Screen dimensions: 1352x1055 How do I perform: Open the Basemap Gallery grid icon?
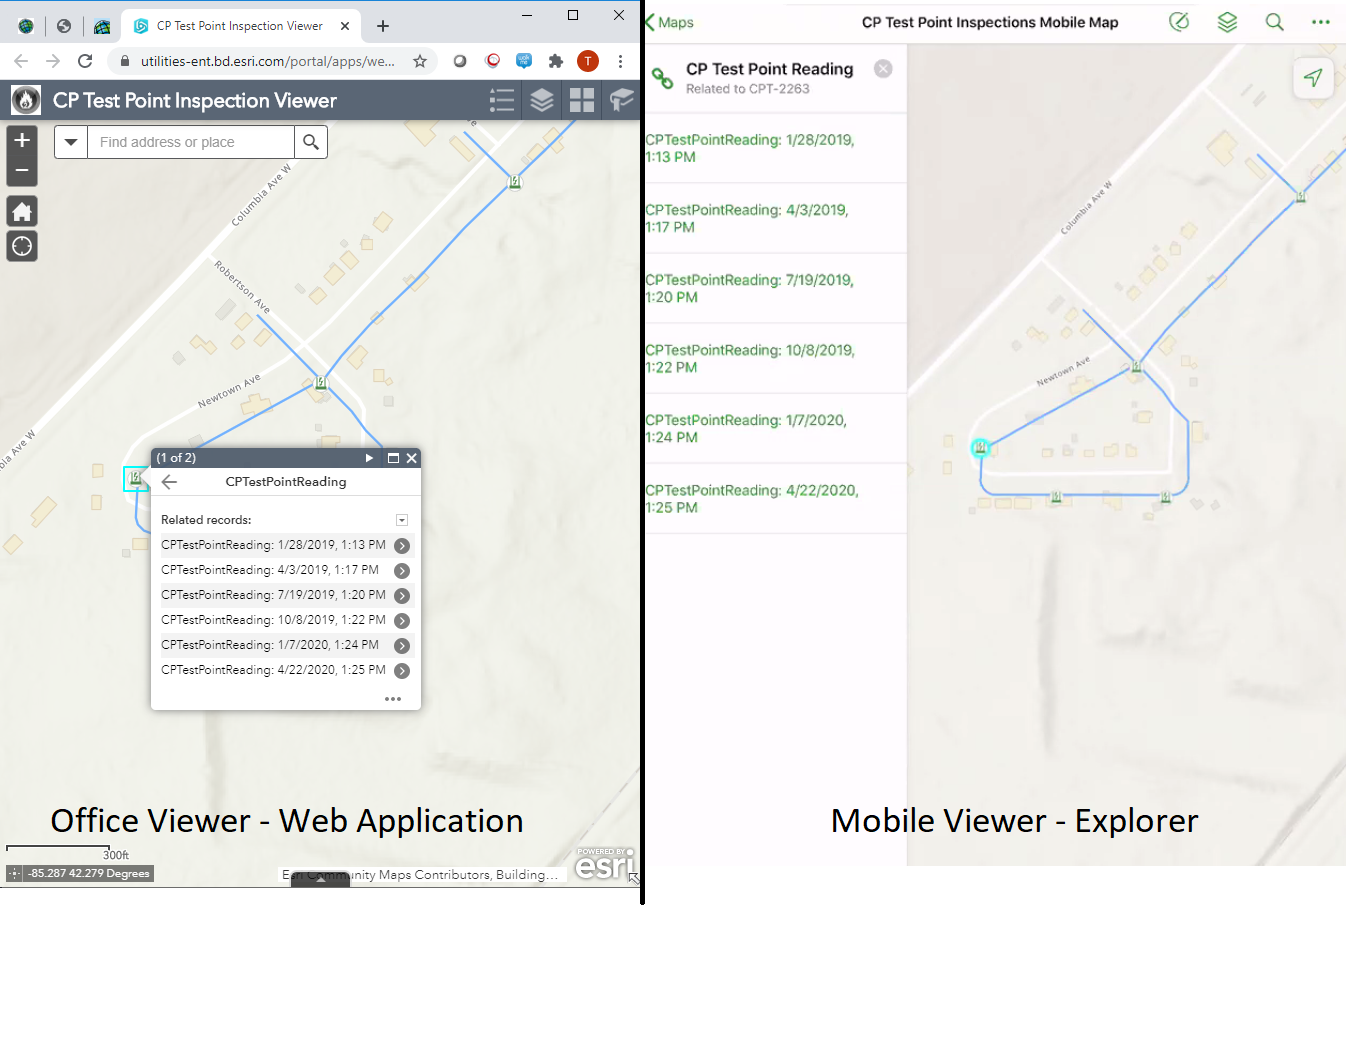pyautogui.click(x=582, y=100)
